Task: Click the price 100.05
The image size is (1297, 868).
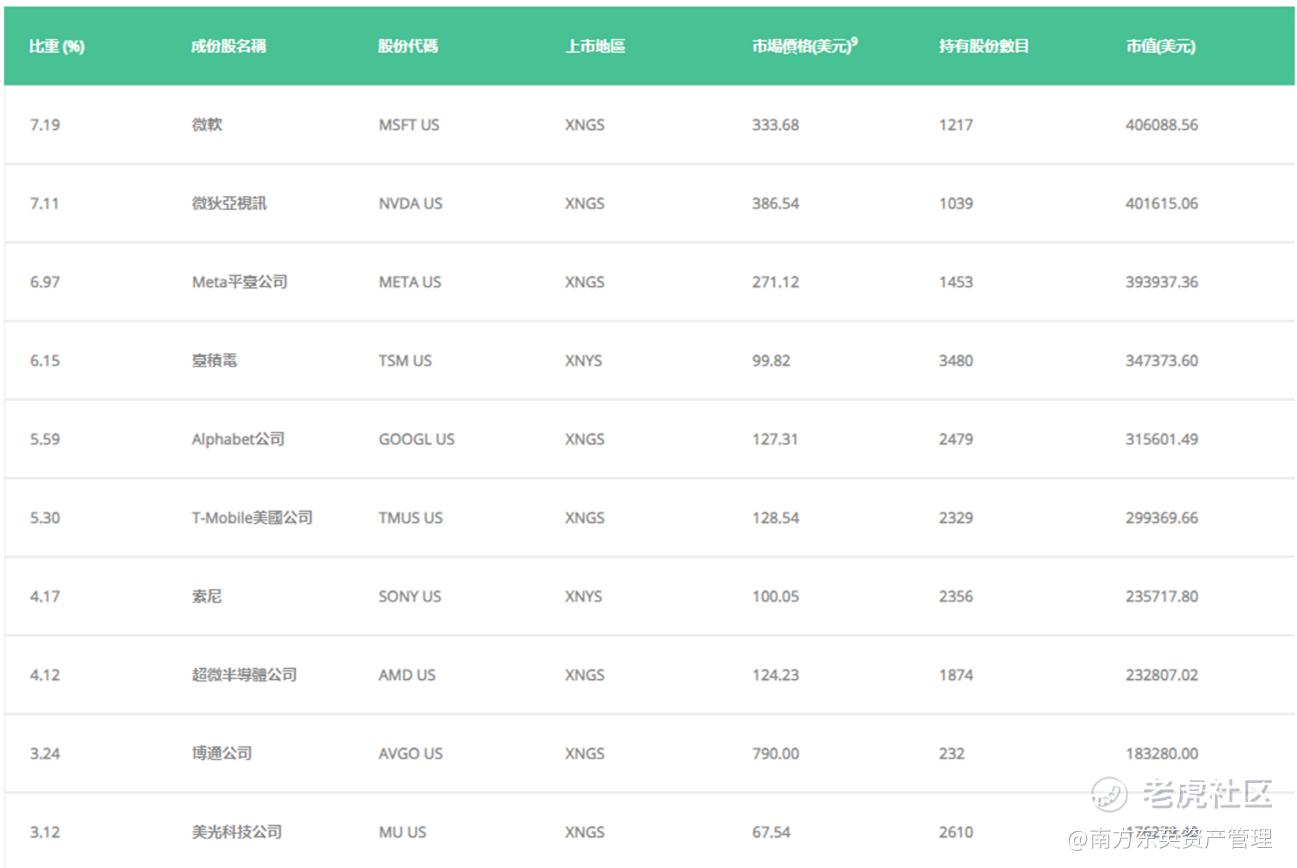Action: pyautogui.click(x=776, y=596)
